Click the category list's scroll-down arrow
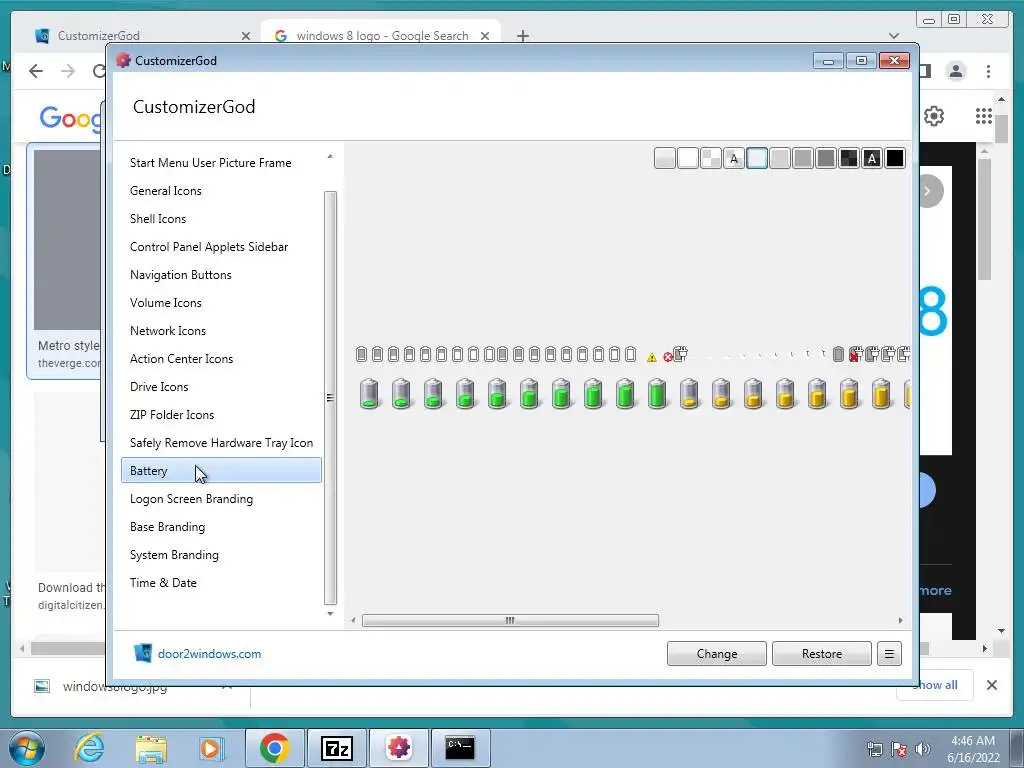1024x768 pixels. click(x=330, y=614)
